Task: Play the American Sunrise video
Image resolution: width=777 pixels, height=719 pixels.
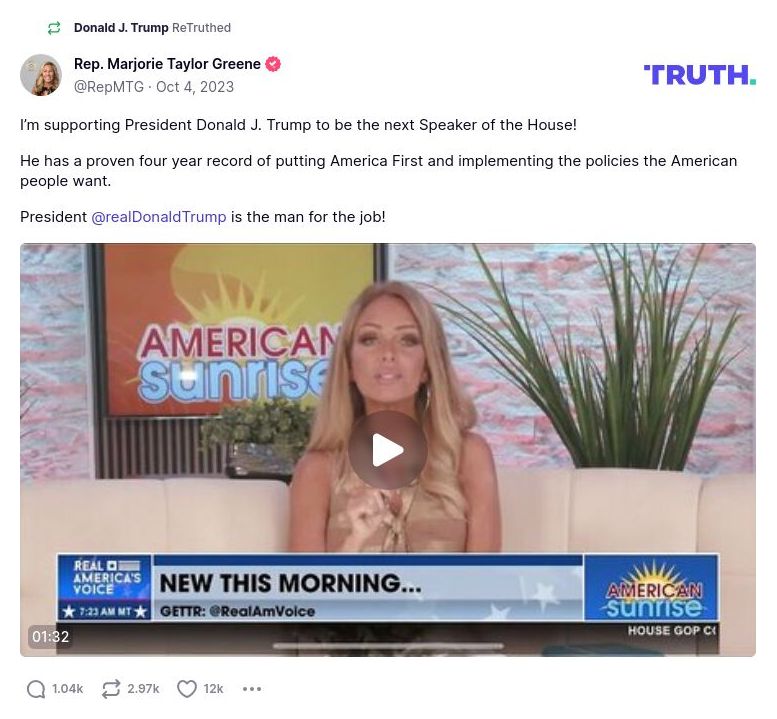Action: (x=387, y=450)
